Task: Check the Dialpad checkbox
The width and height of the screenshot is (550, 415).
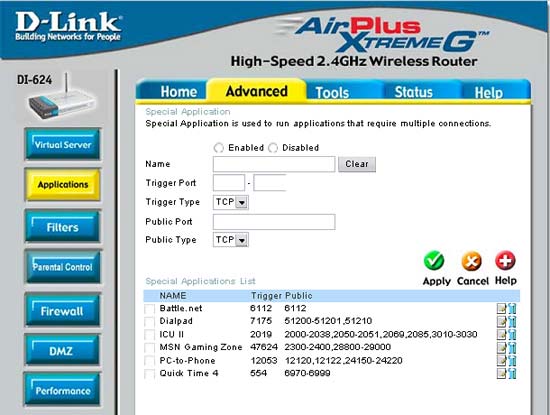Action: [x=149, y=322]
